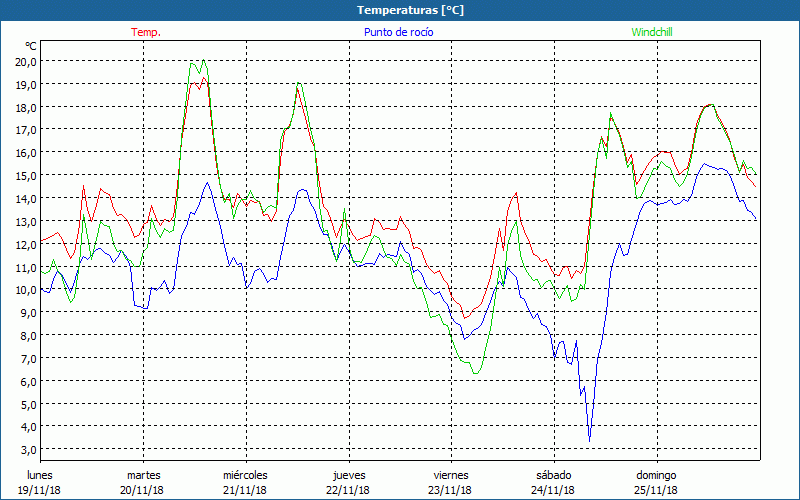Screen dimensions: 800x500
Task: Click the 24/11/18 date label
Action: [553, 490]
